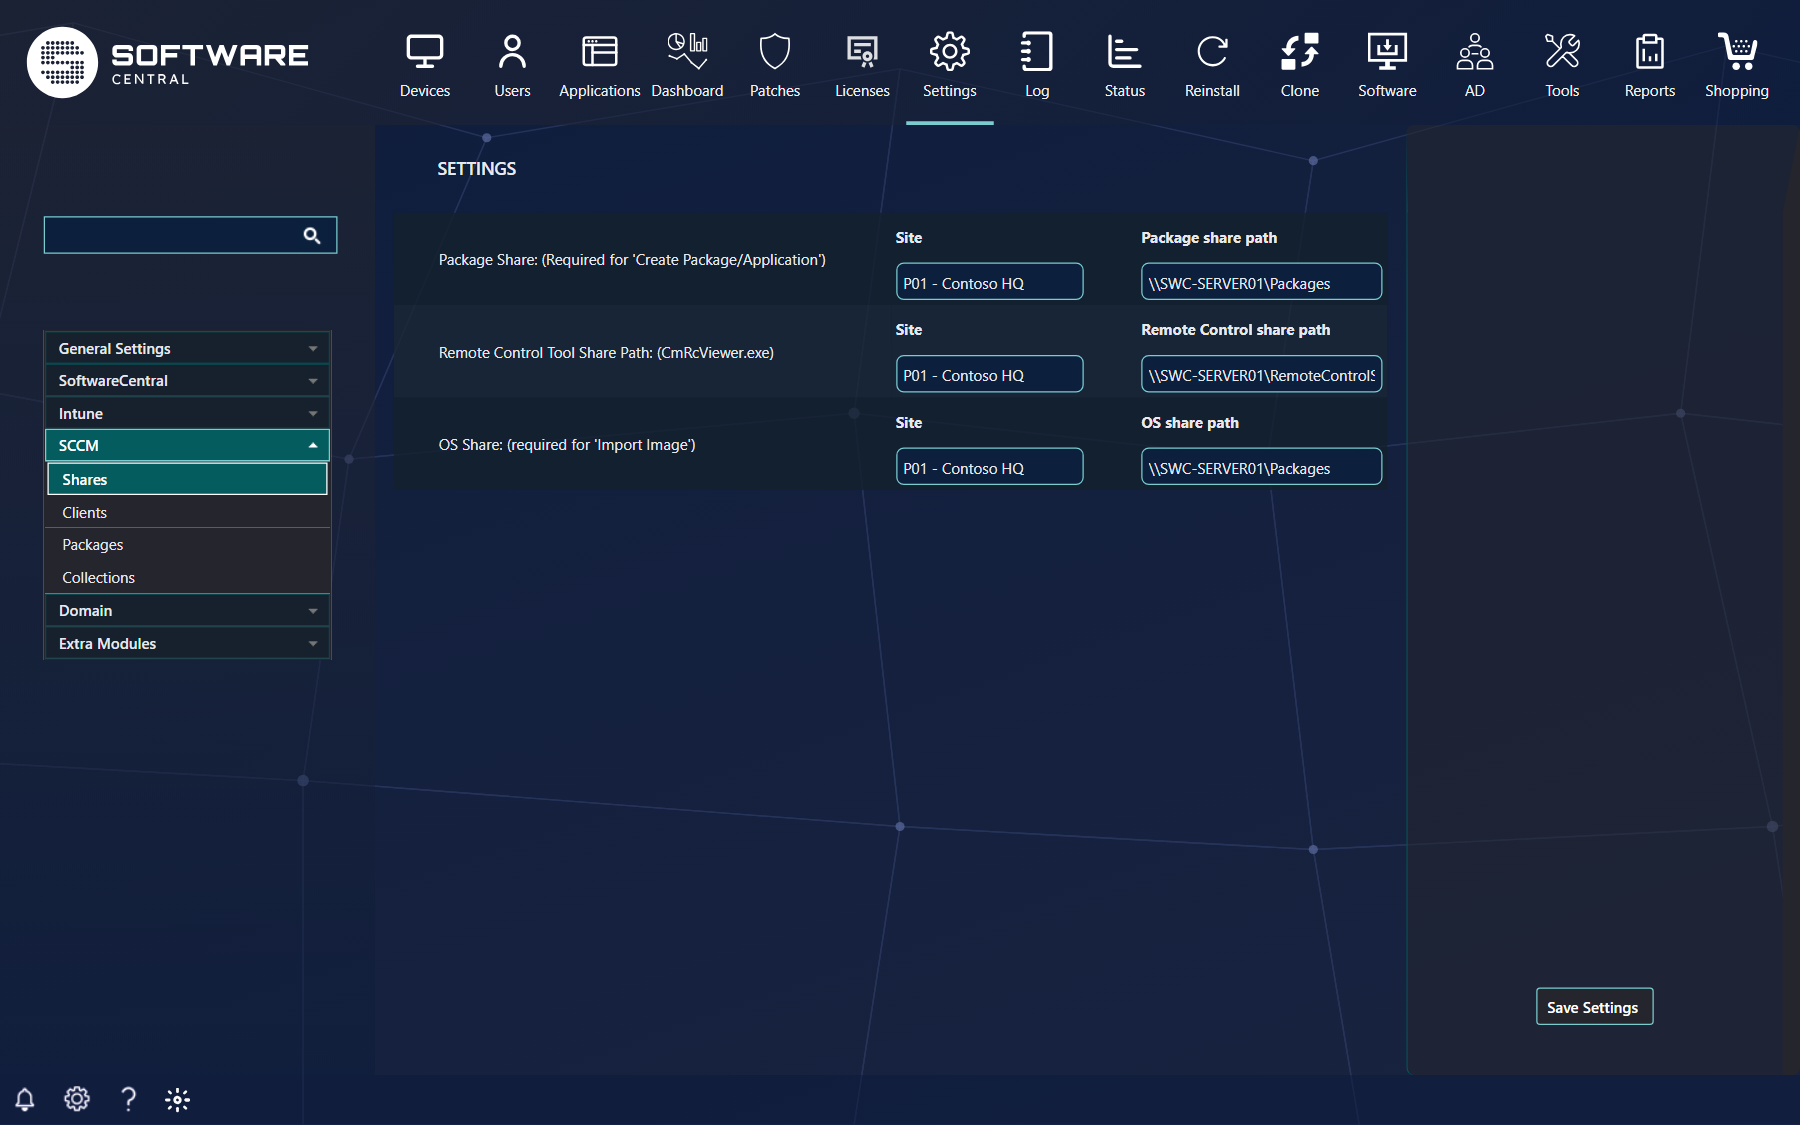Expand General Settings group
1800x1125 pixels.
[x=187, y=348]
